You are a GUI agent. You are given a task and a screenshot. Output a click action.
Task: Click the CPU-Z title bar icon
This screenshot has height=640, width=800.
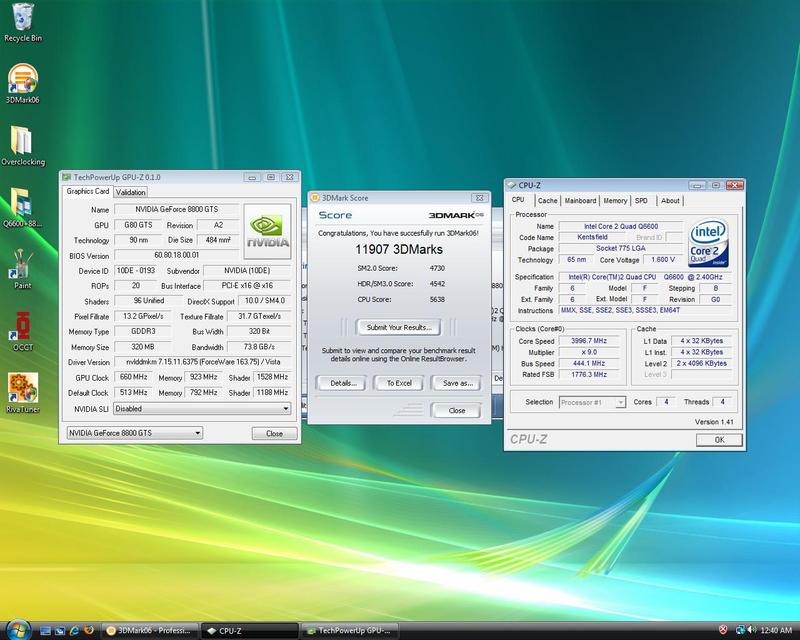coord(512,185)
